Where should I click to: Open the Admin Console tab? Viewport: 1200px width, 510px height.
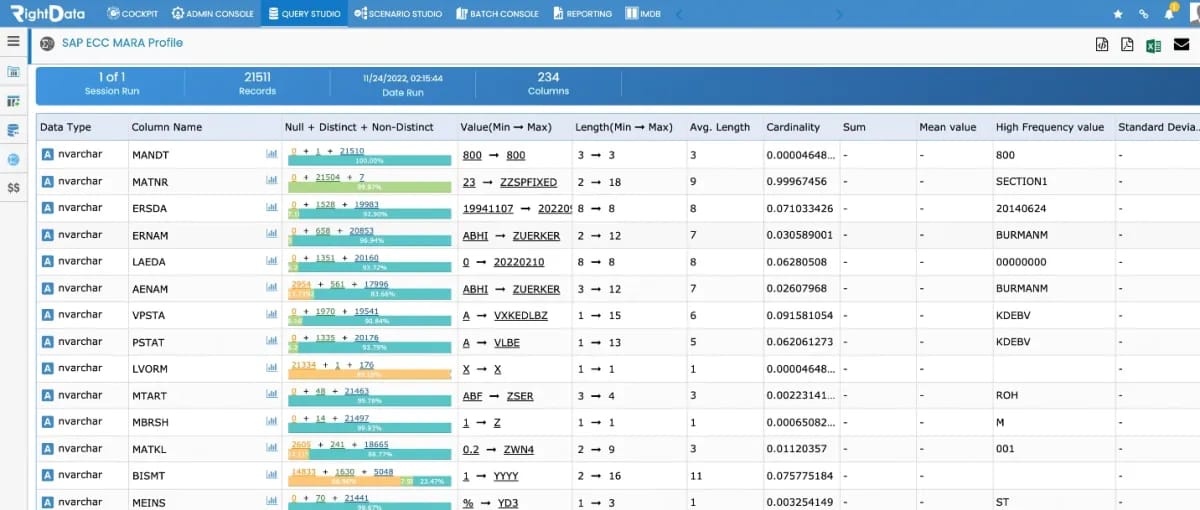click(x=212, y=14)
